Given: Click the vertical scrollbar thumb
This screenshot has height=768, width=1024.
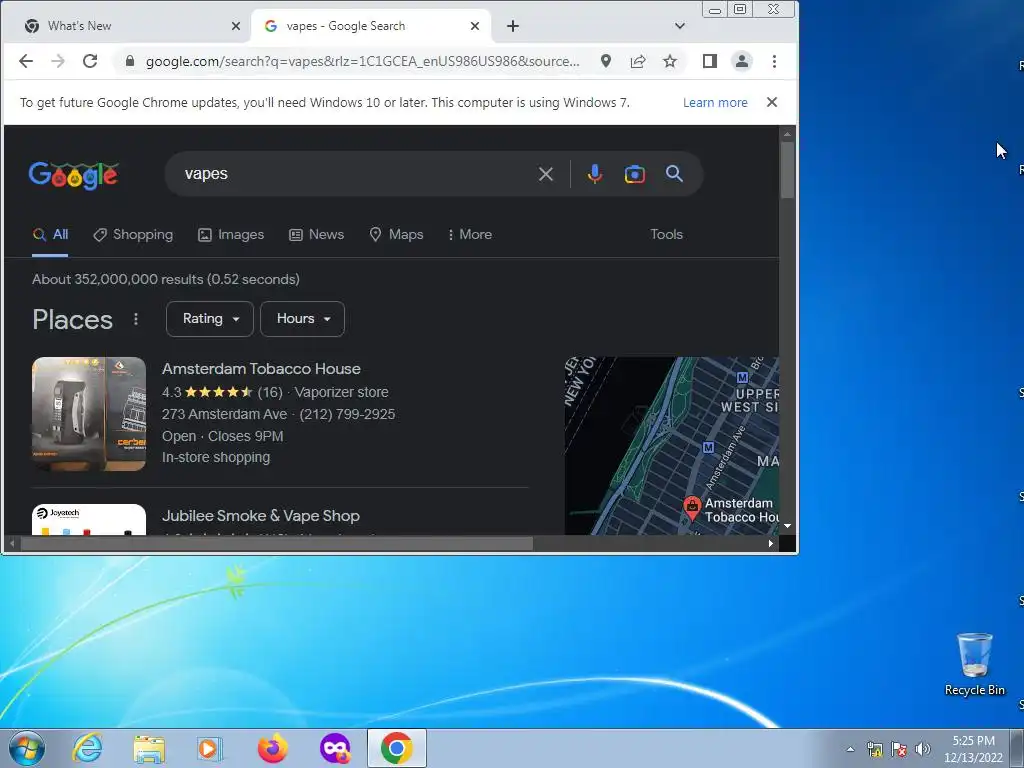Looking at the screenshot, I should (788, 170).
